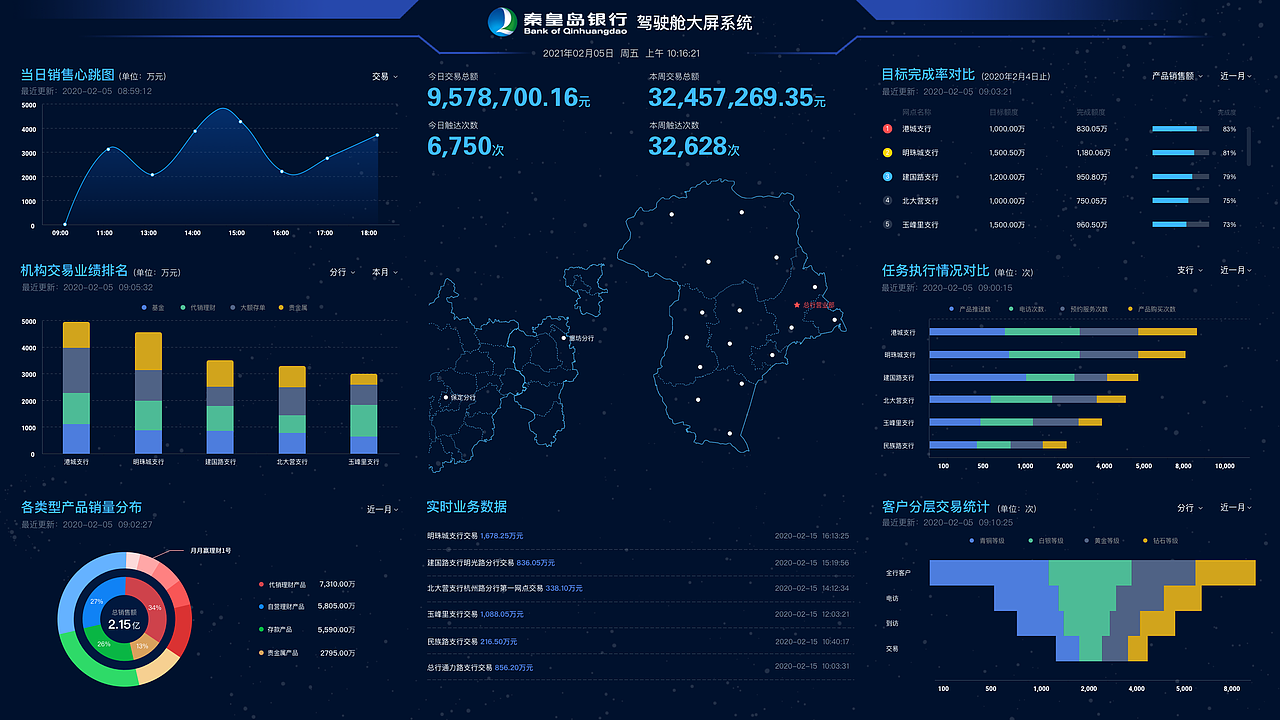Click the 今日触达次数 6,750次 value
1280x720 pixels.
(465, 146)
